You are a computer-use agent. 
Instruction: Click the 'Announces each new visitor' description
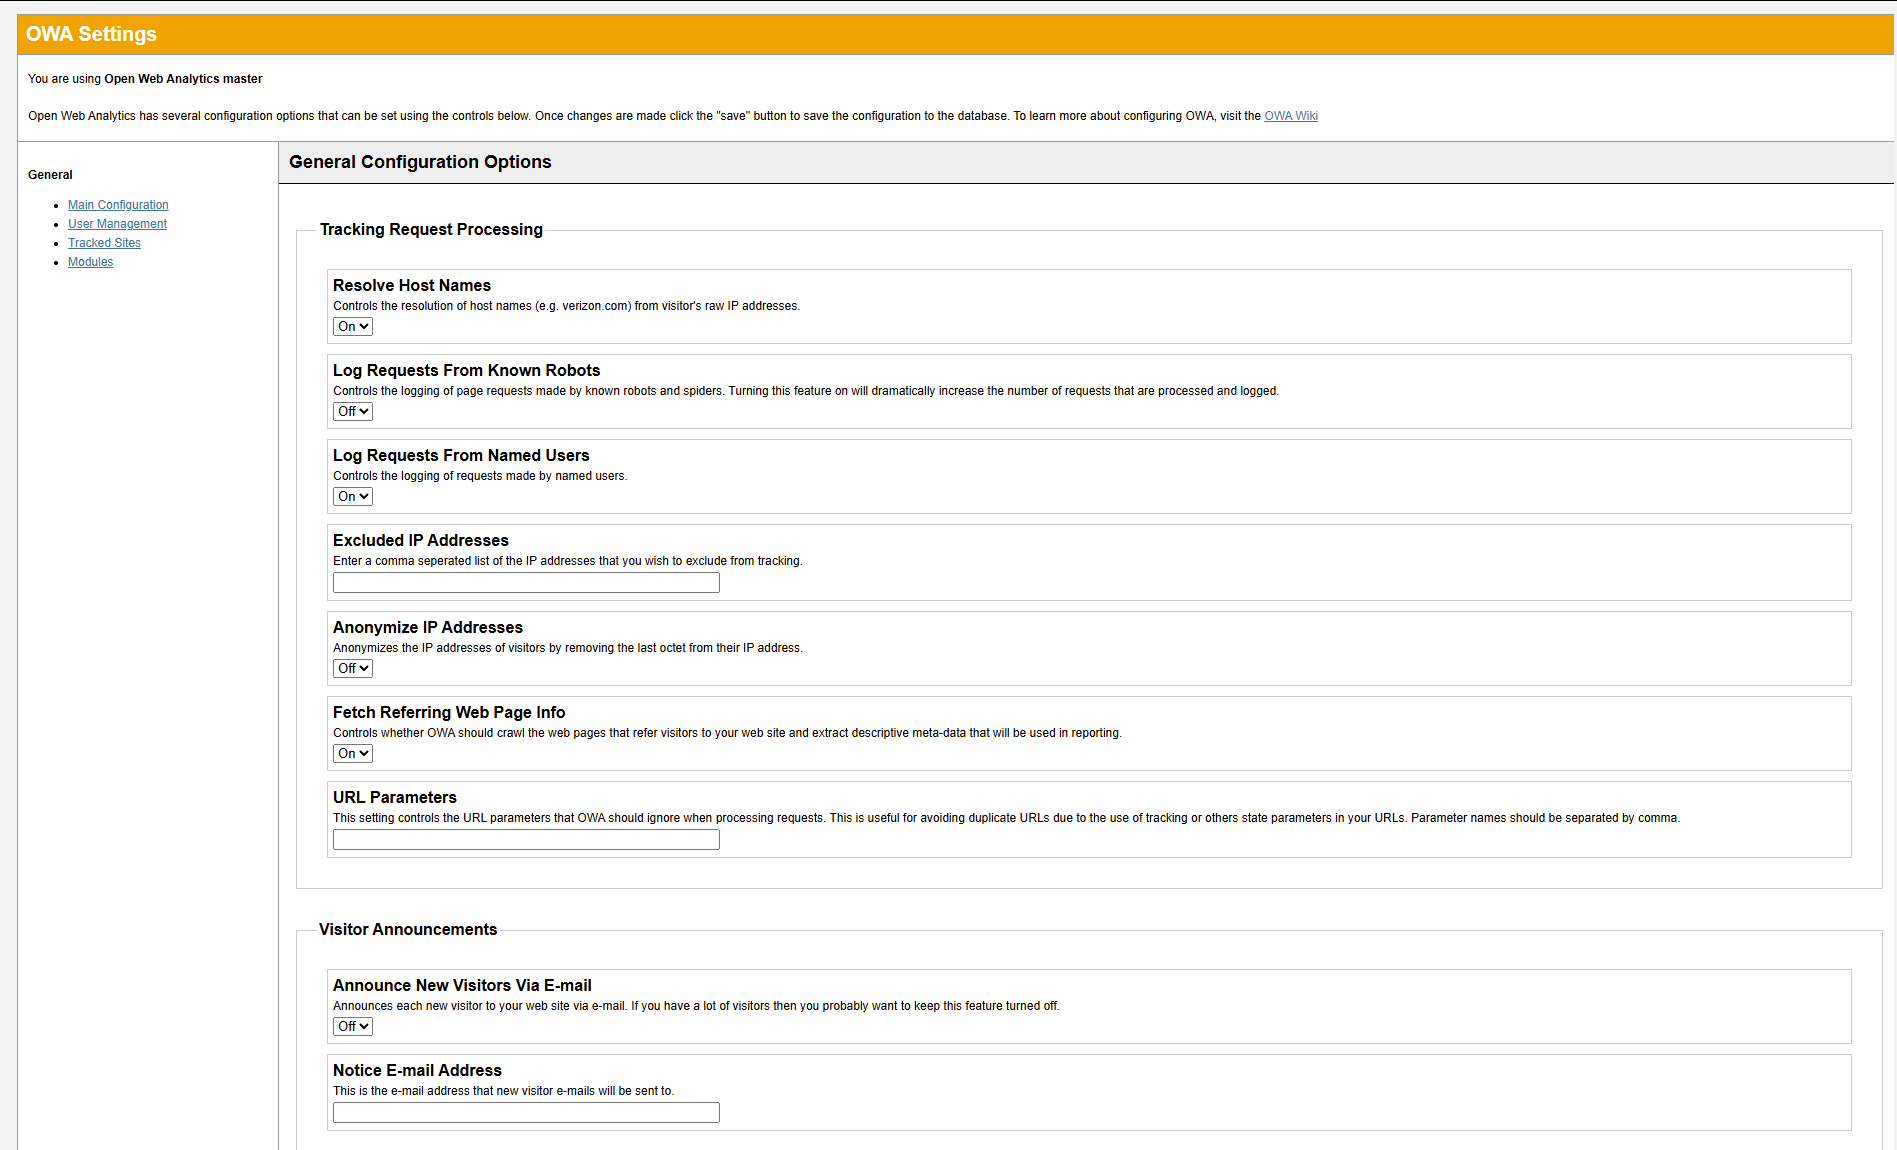point(696,1006)
